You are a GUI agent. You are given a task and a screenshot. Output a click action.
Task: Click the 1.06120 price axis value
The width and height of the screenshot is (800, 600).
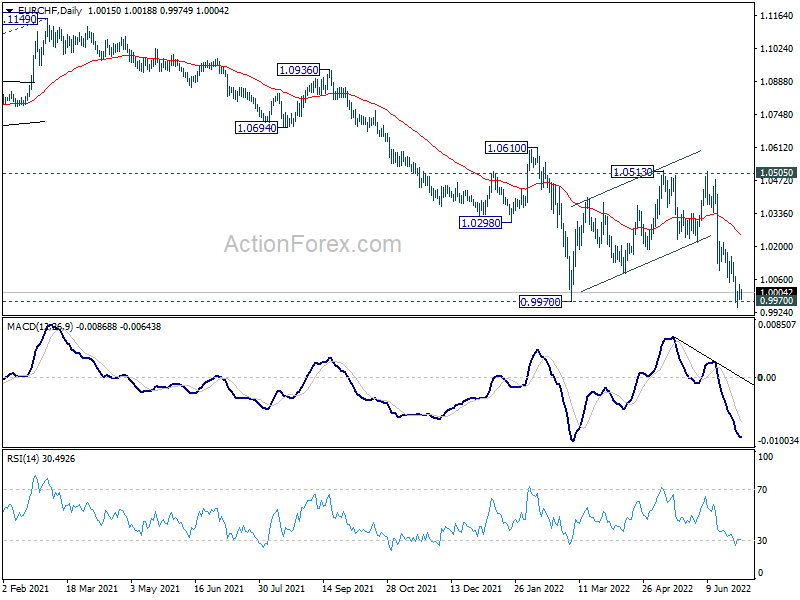pos(777,147)
